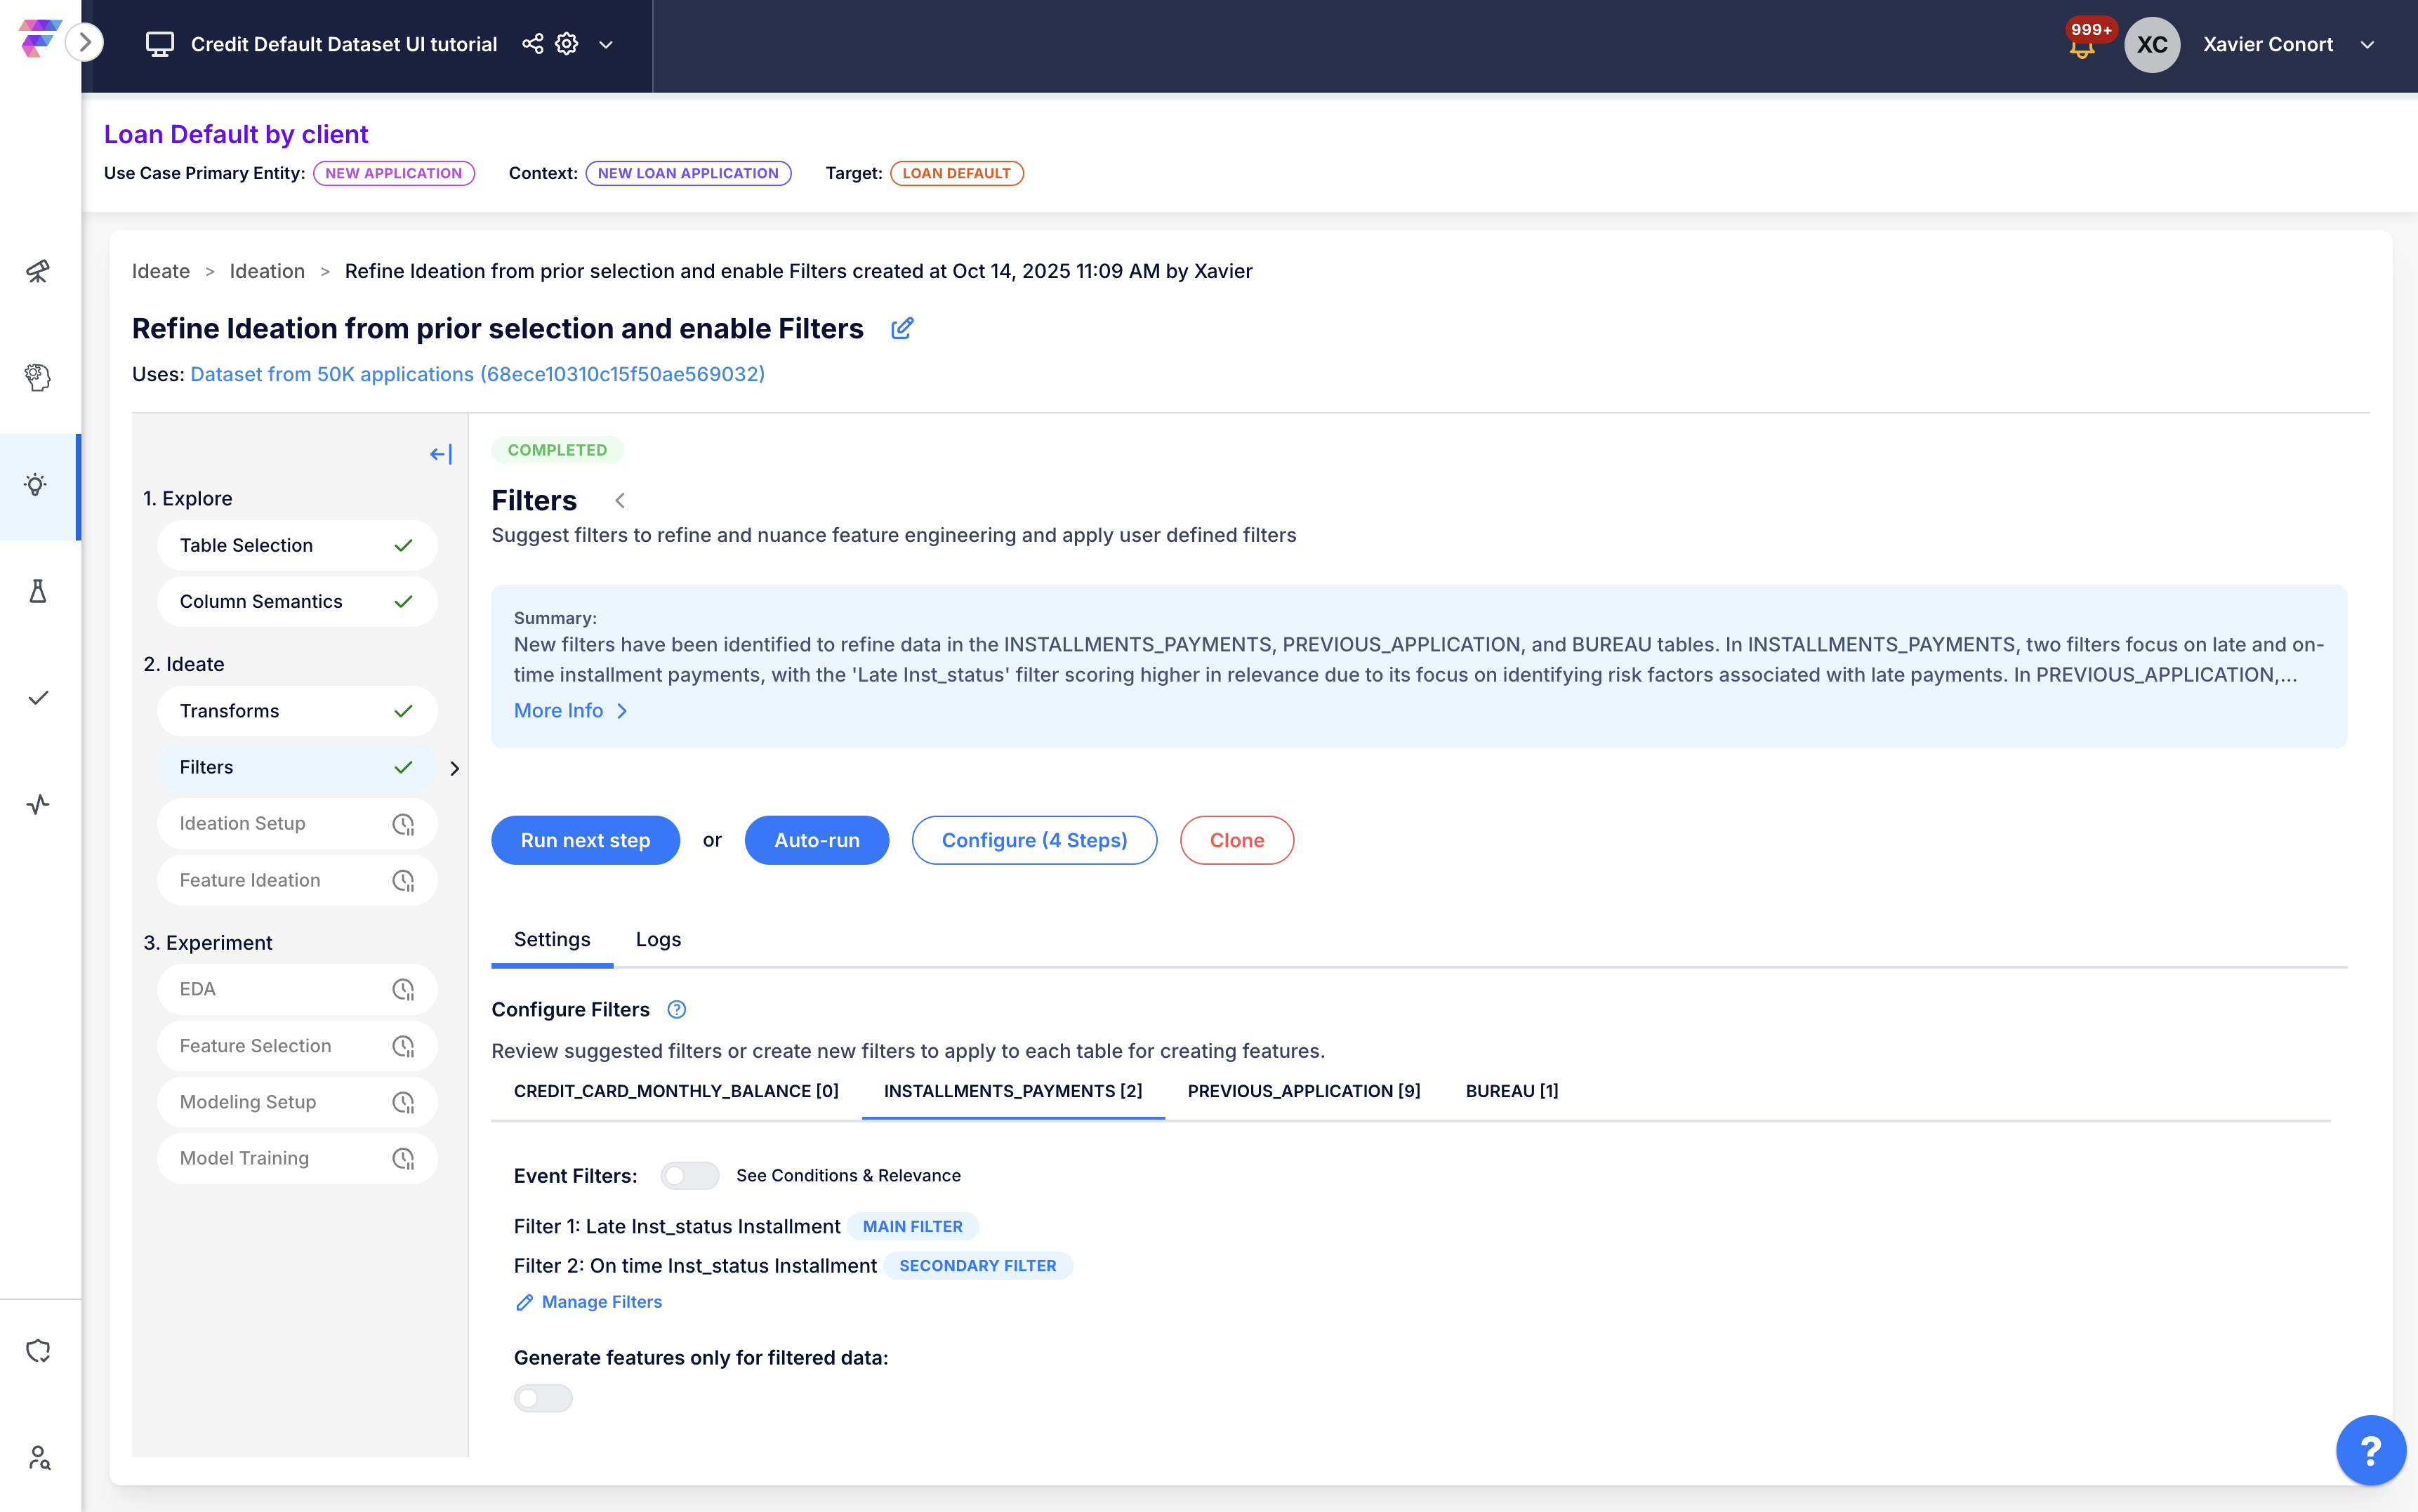The height and width of the screenshot is (1512, 2418).
Task: Click the notifications bell icon
Action: point(2082,48)
